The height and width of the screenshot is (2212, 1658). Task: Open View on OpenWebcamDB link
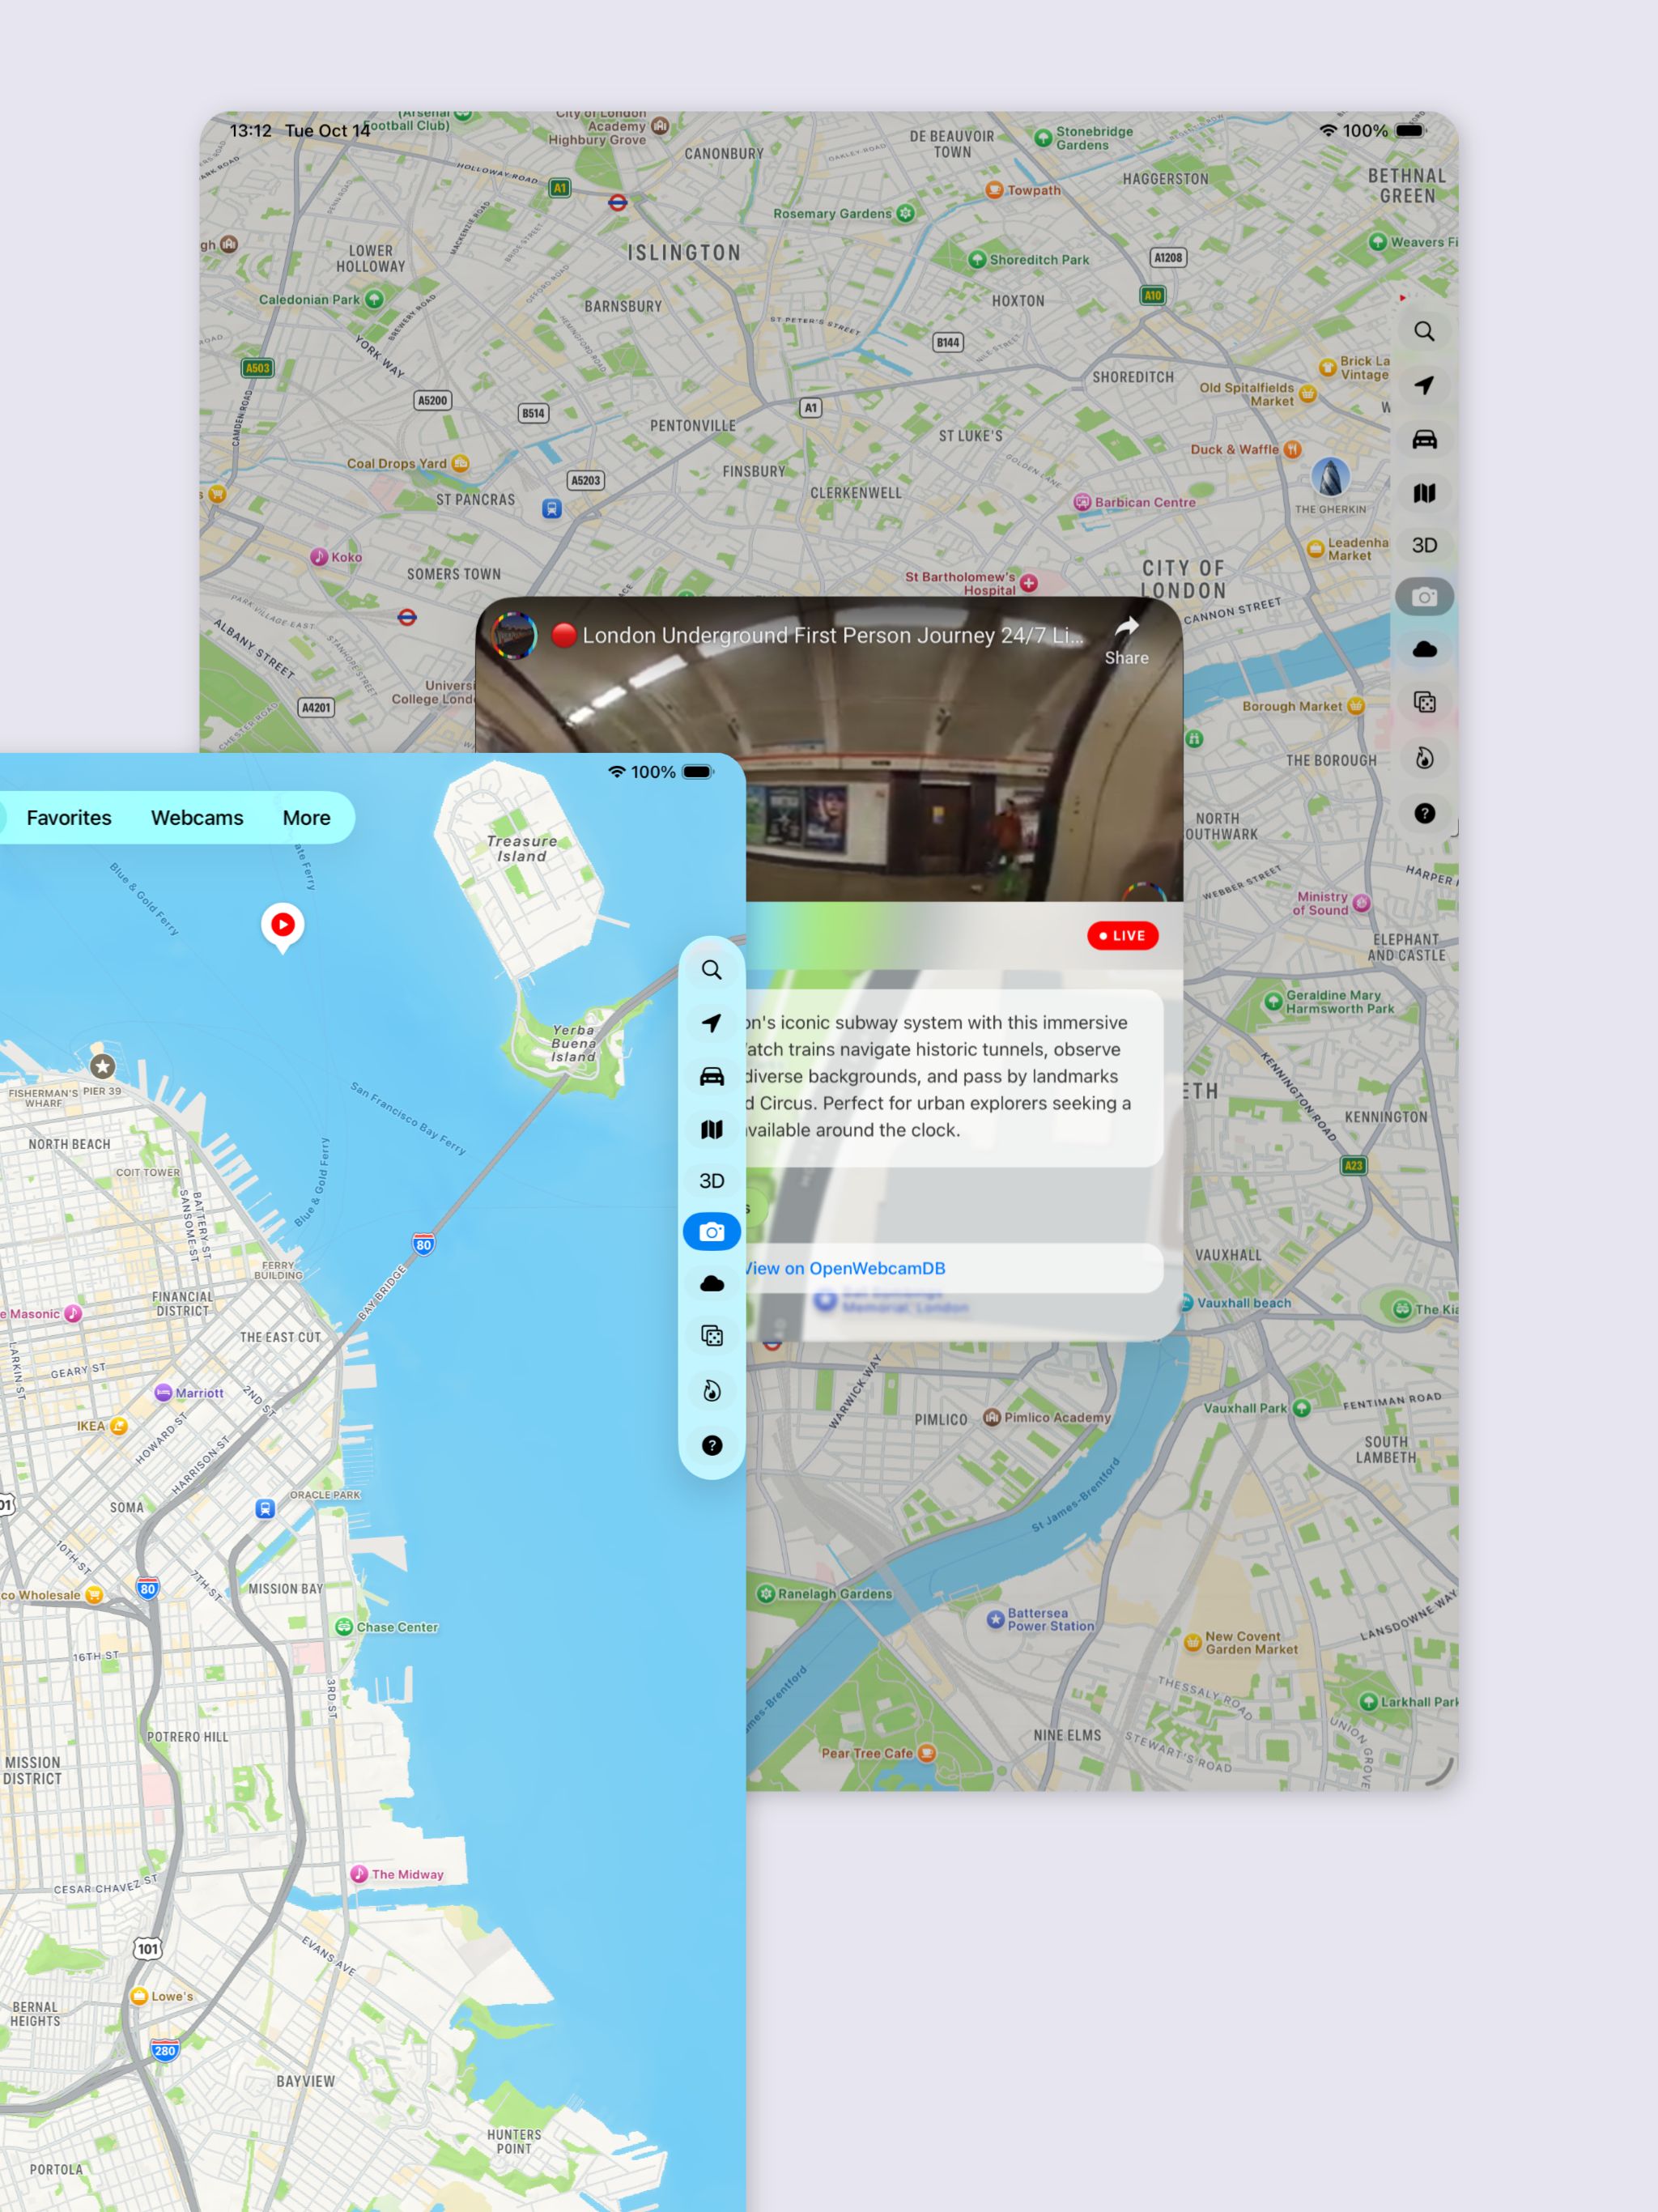point(846,1268)
